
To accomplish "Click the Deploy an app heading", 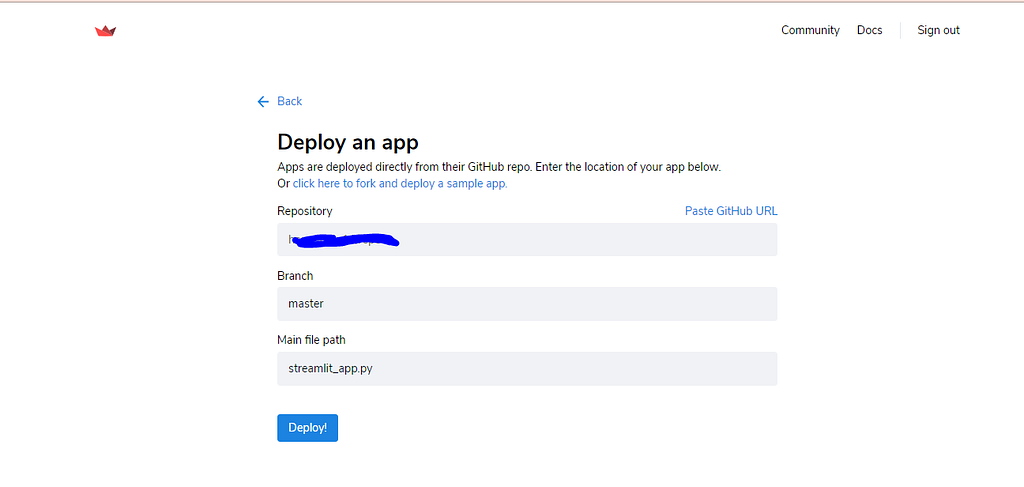I will (x=347, y=142).
